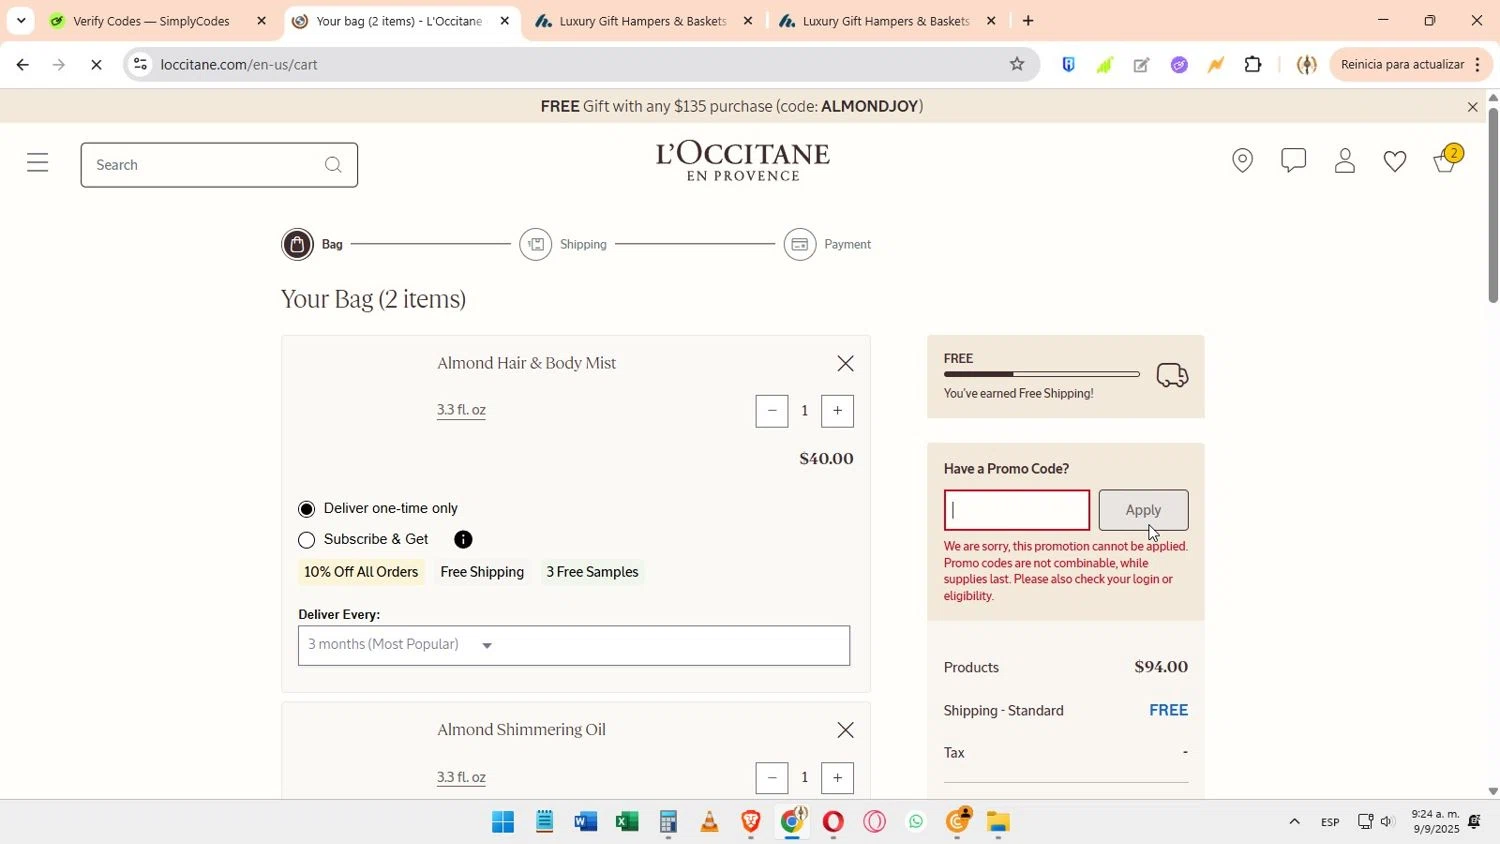Open the Bitwarden extension icon
This screenshot has width=1500, height=844.
click(1068, 65)
